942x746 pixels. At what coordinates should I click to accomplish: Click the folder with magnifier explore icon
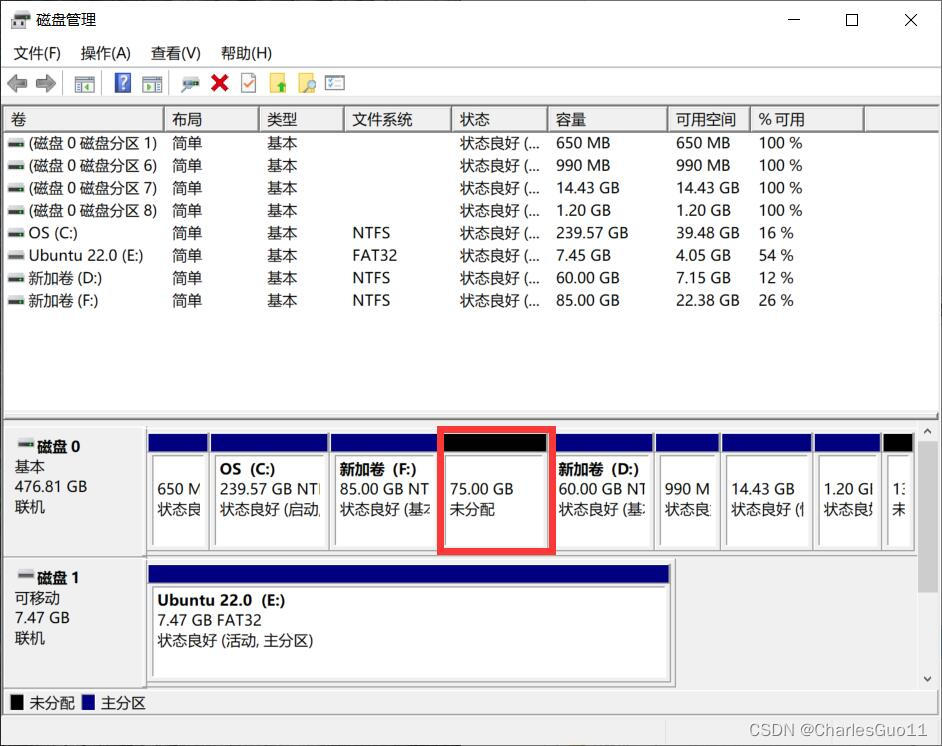[x=306, y=83]
